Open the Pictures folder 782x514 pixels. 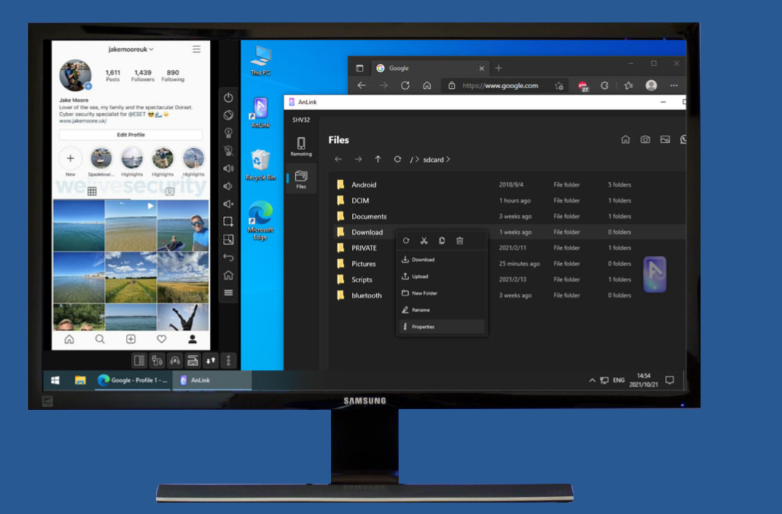pos(363,264)
